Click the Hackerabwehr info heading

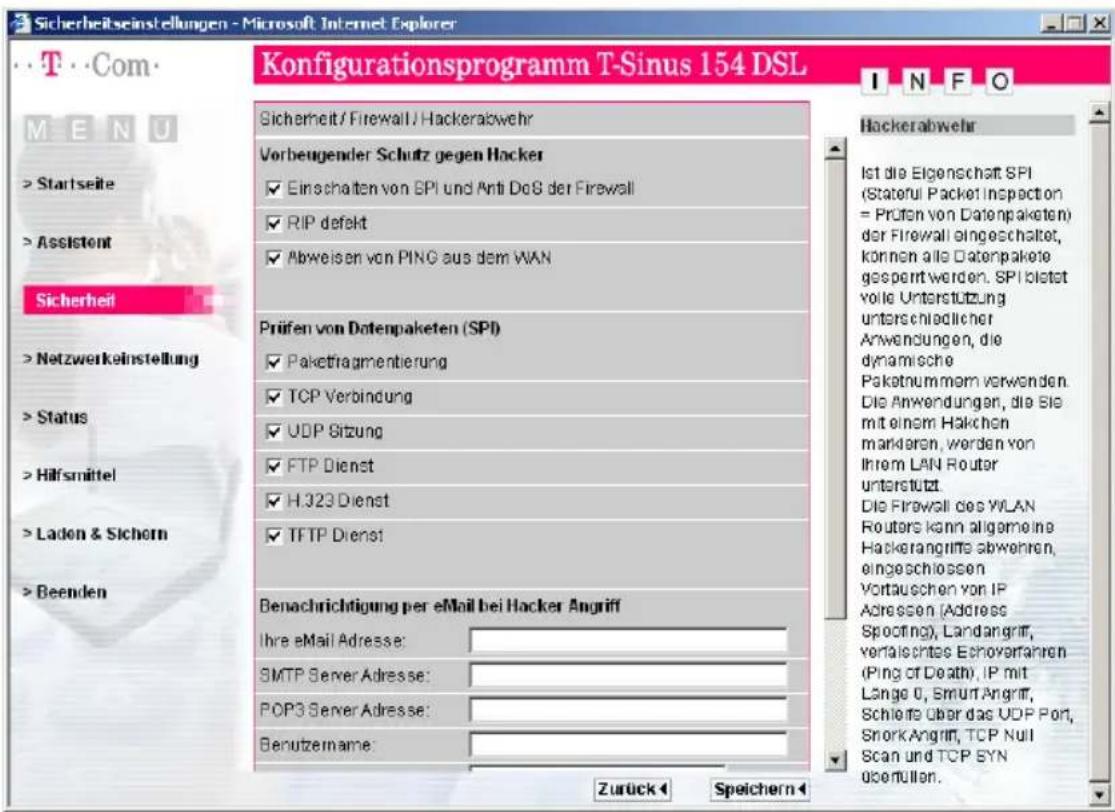point(917,126)
